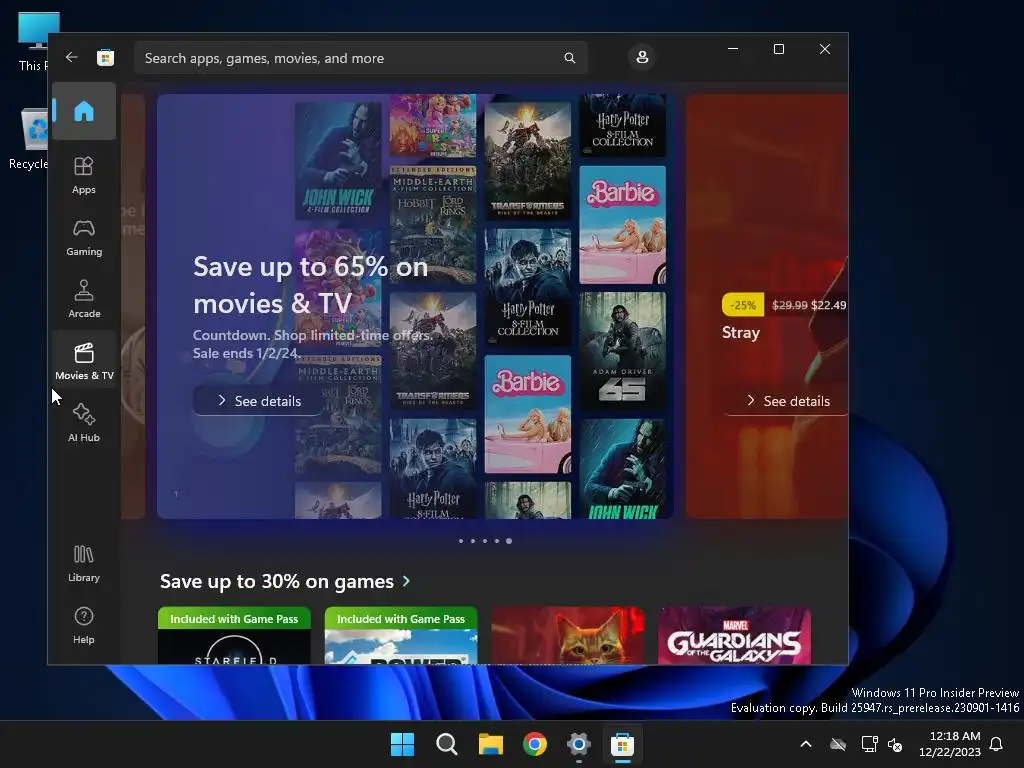
Task: Open the network status tray icon
Action: coord(869,744)
